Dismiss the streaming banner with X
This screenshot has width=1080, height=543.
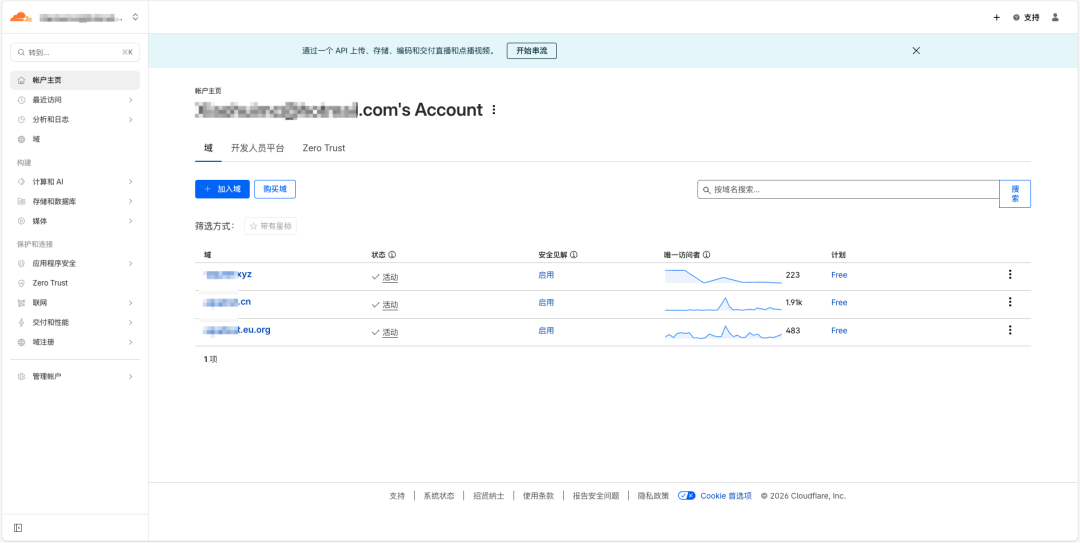click(x=916, y=51)
